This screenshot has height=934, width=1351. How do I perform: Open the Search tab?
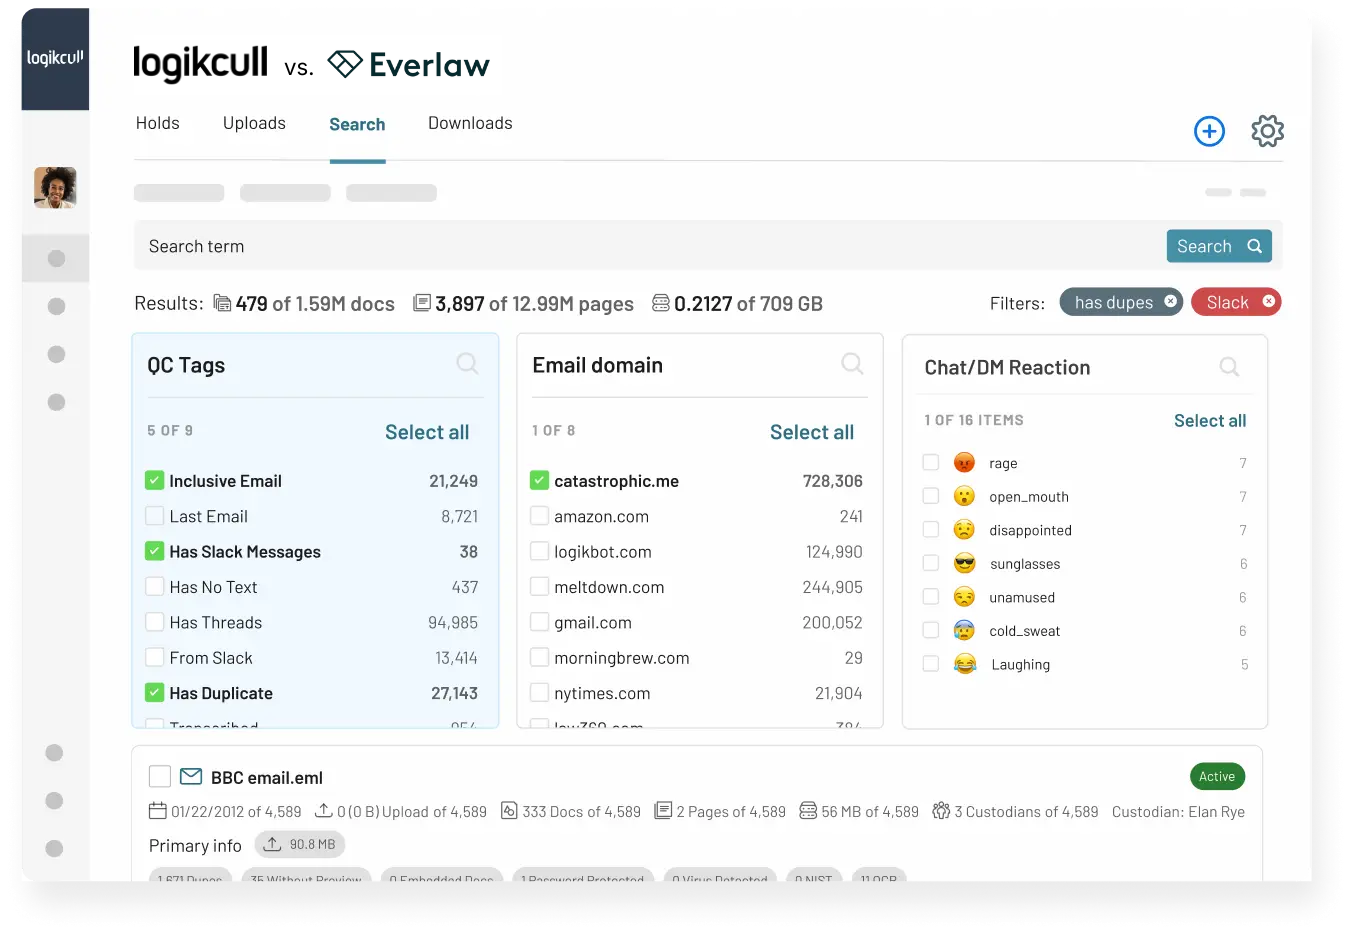(357, 124)
